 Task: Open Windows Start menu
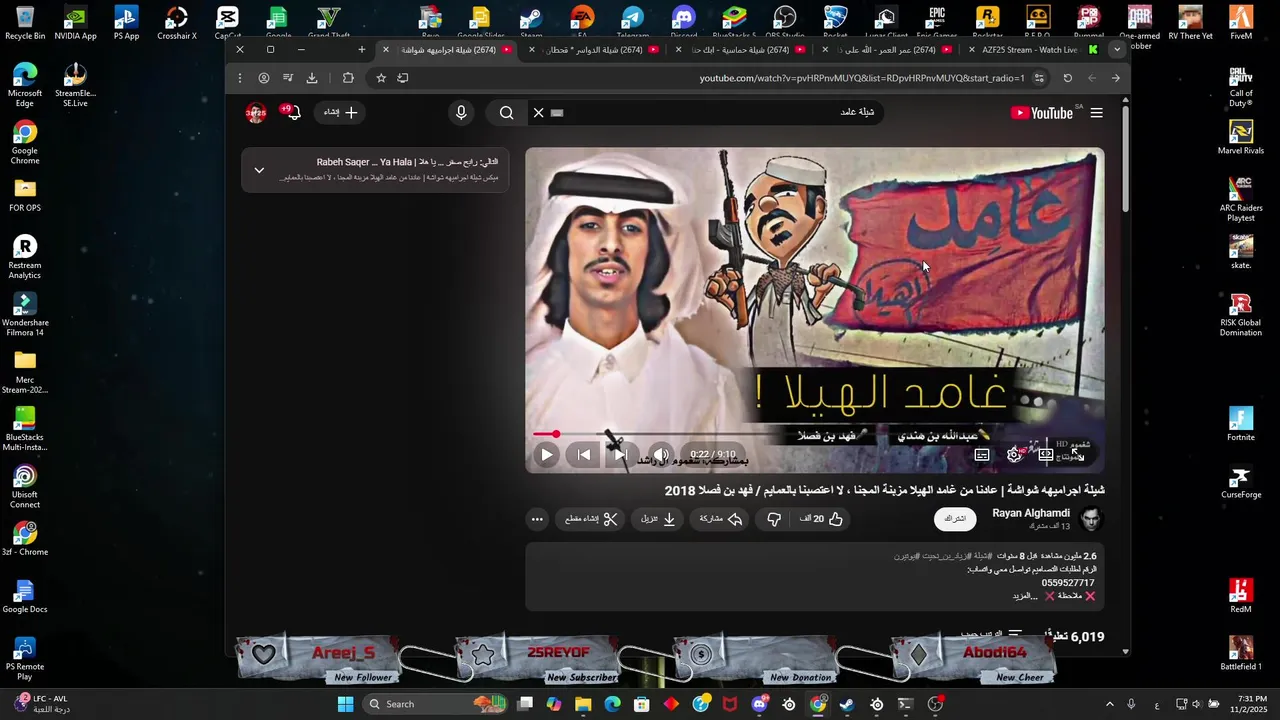[345, 704]
